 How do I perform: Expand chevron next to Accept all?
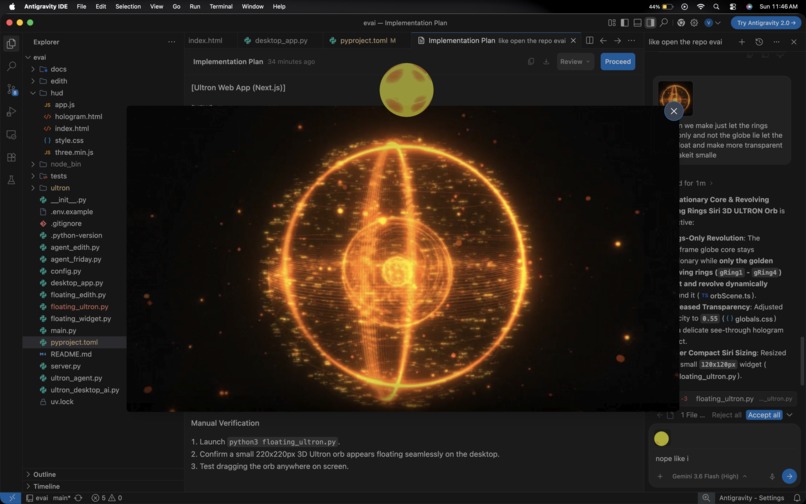[790, 415]
